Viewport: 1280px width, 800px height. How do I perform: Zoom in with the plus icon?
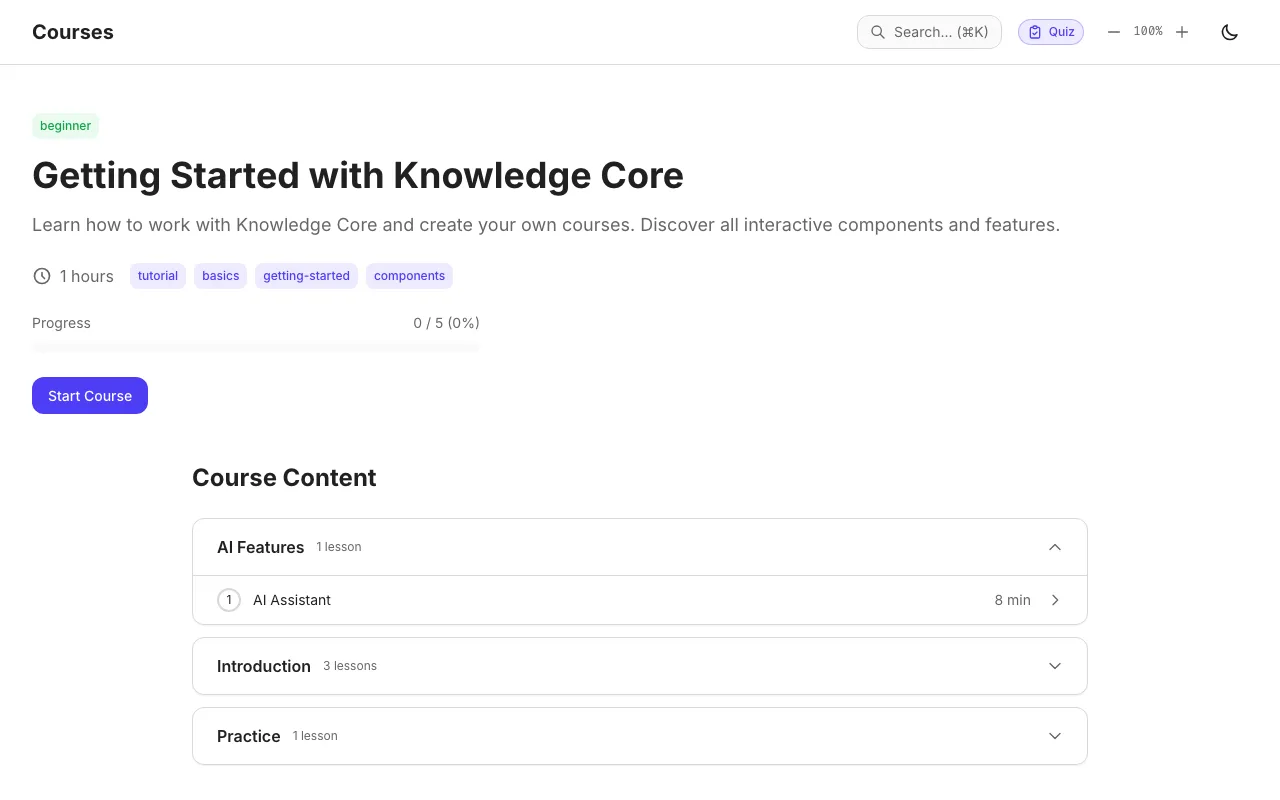tap(1182, 32)
